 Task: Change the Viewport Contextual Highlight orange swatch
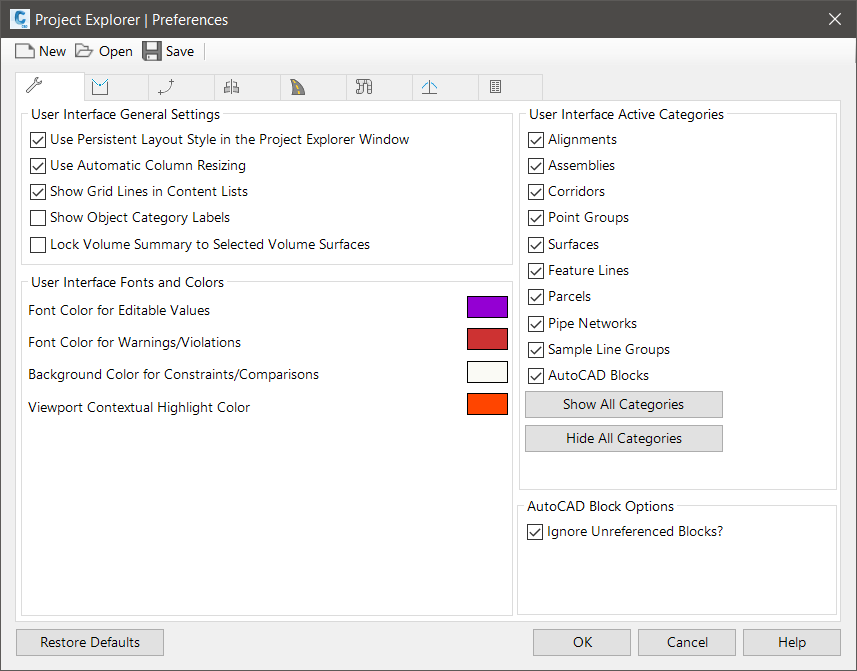coord(487,405)
